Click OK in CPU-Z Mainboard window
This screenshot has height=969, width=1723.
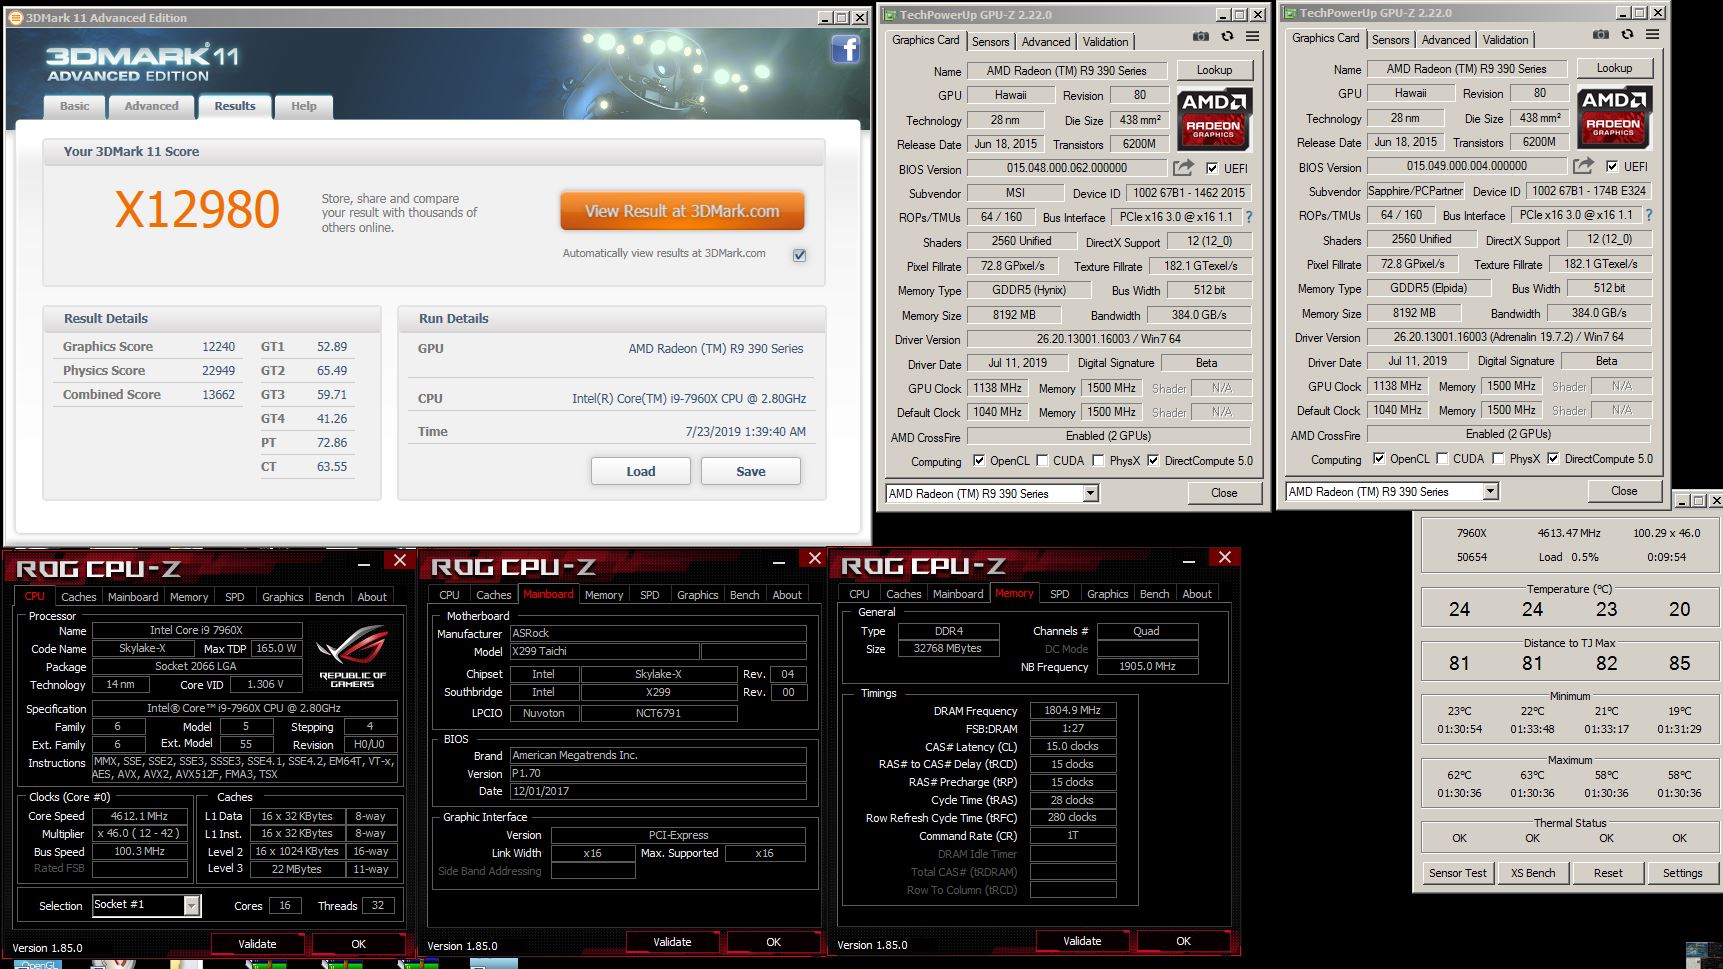tap(773, 942)
